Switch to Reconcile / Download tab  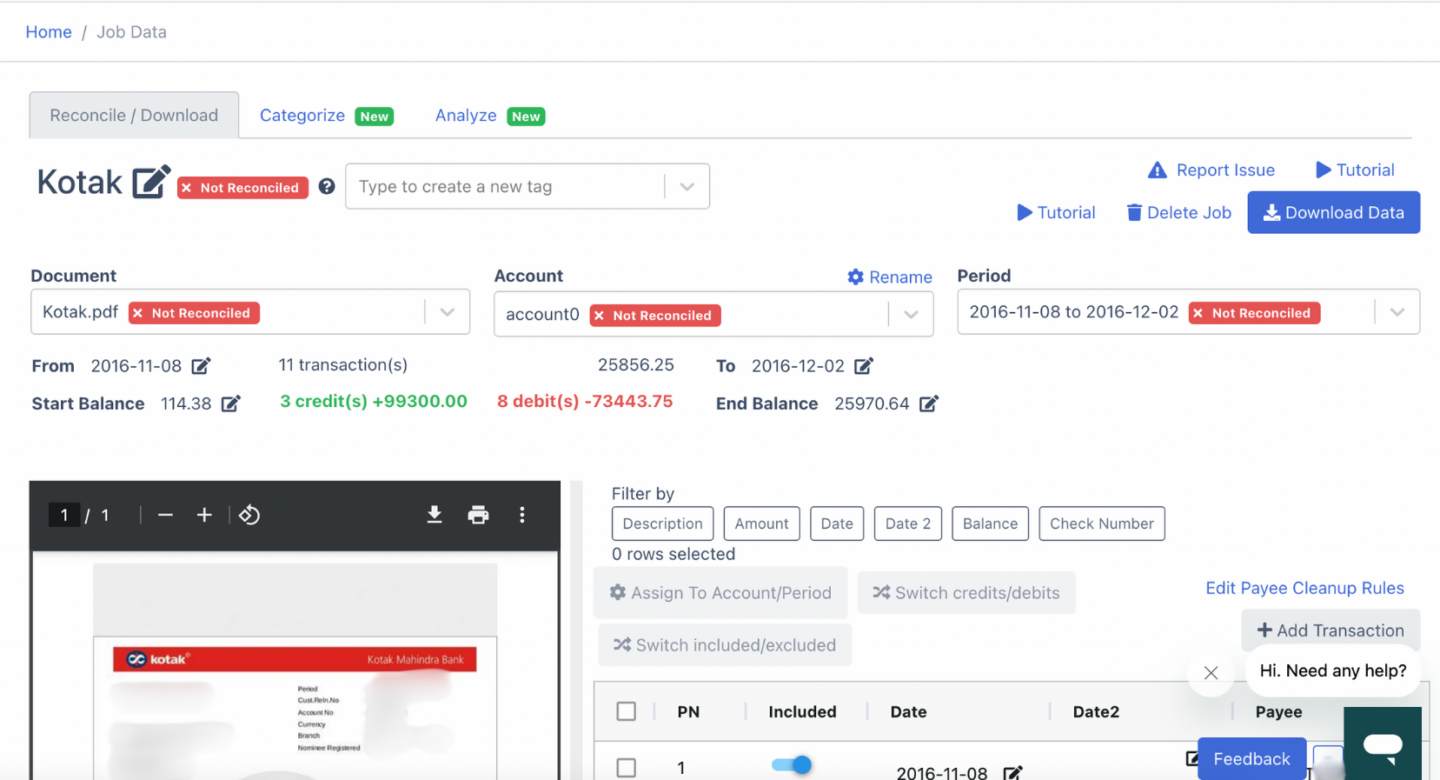134,115
